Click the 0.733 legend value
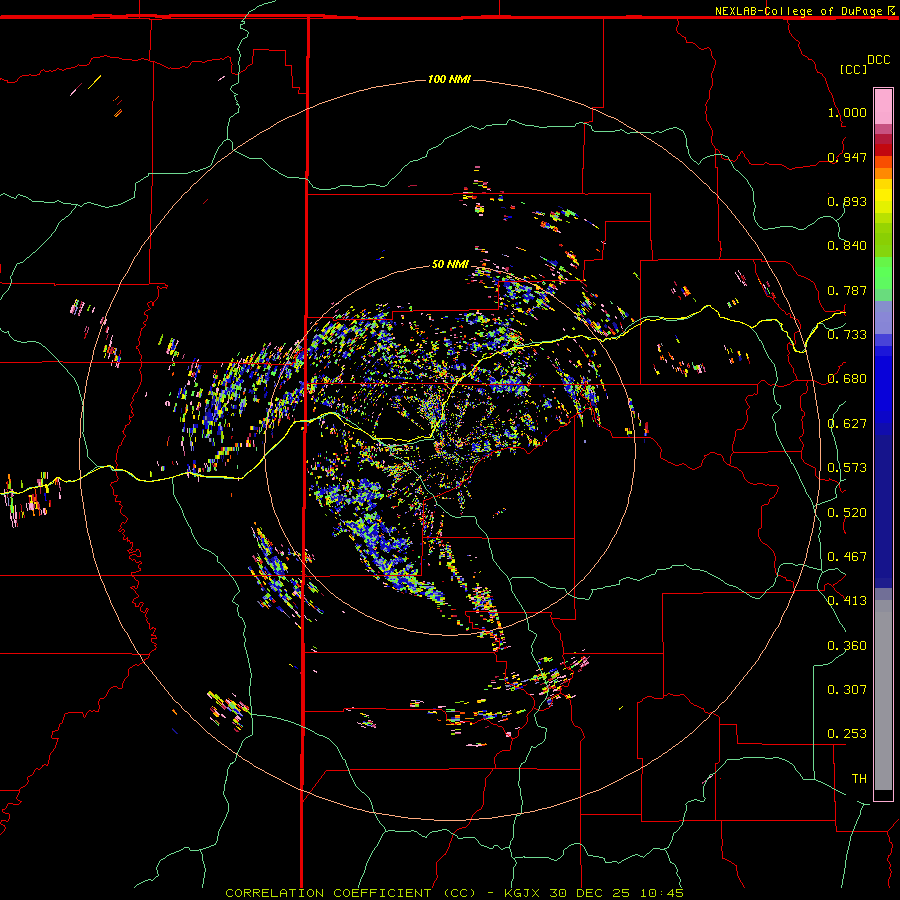The height and width of the screenshot is (900, 900). click(x=847, y=334)
